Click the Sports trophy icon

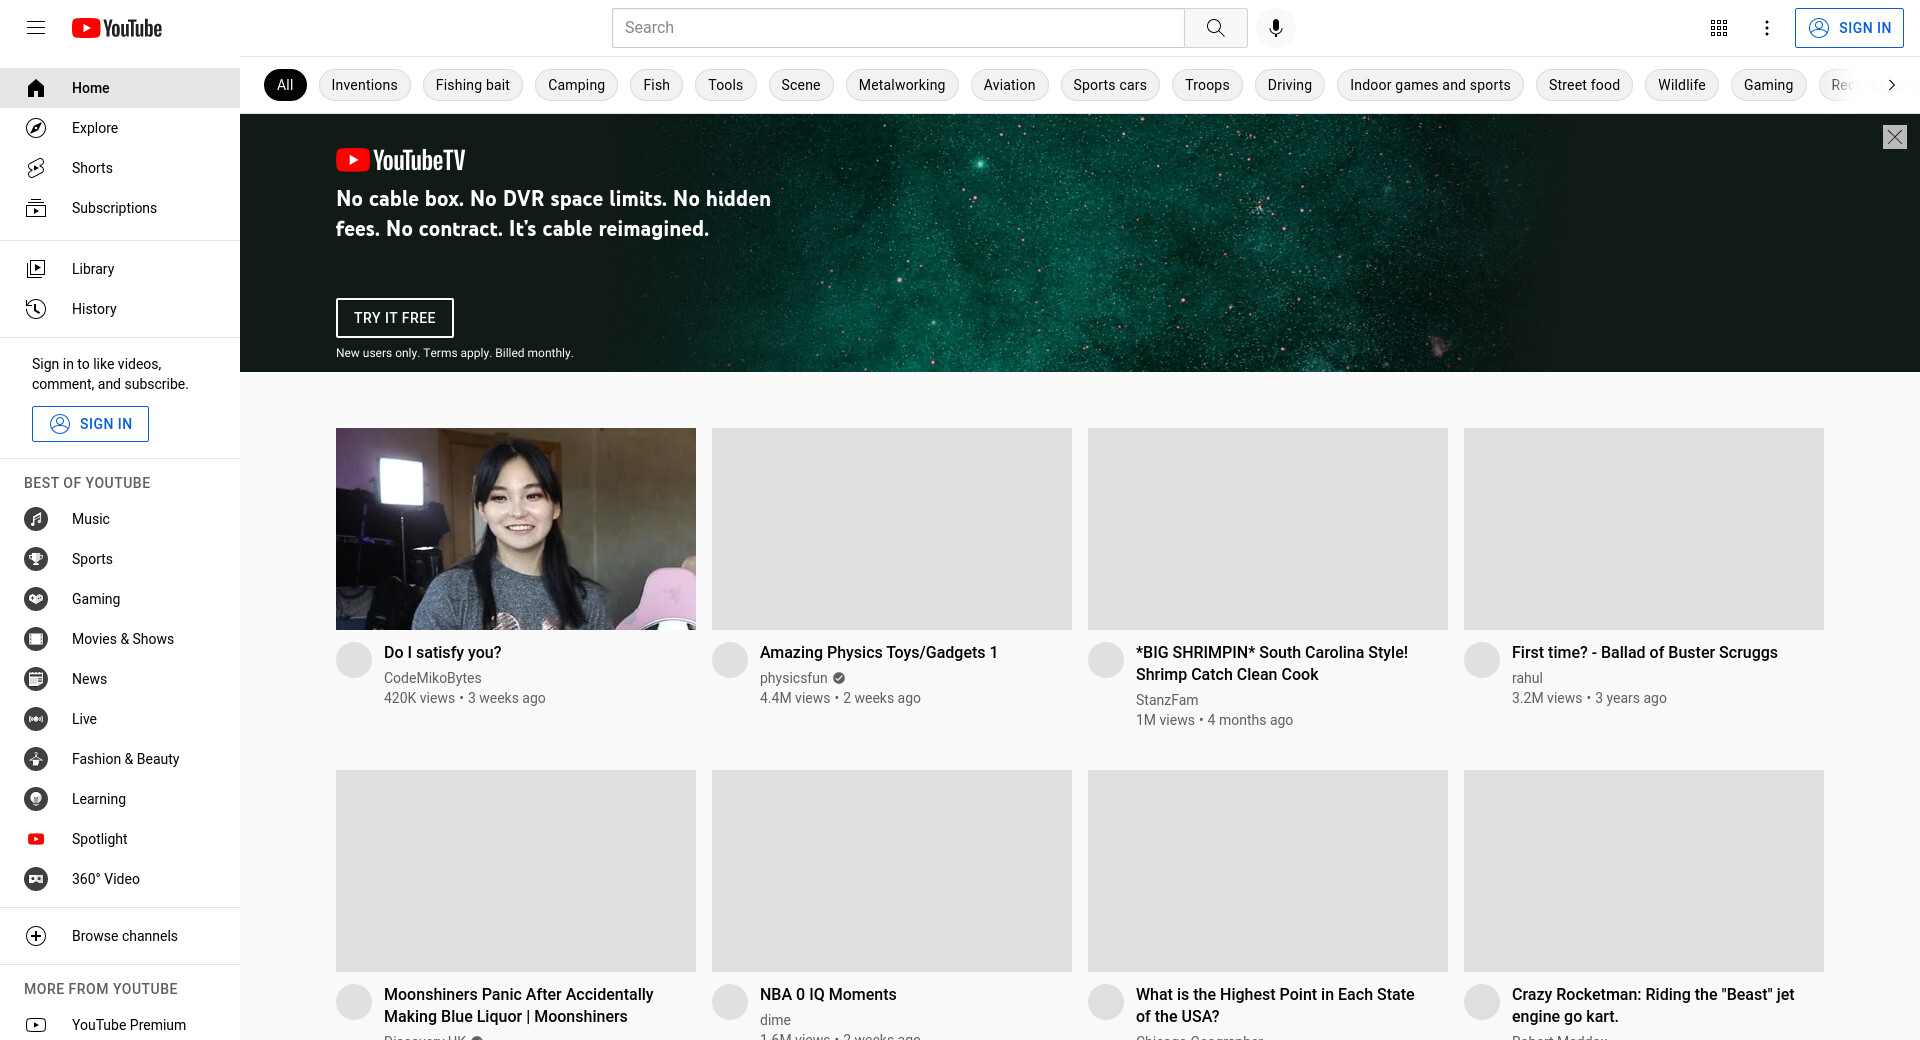[x=36, y=559]
